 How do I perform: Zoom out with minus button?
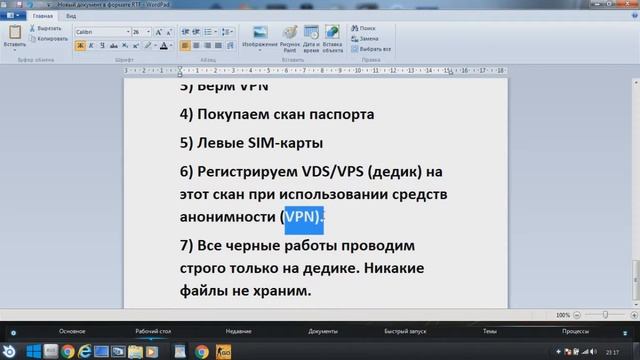(x=577, y=315)
